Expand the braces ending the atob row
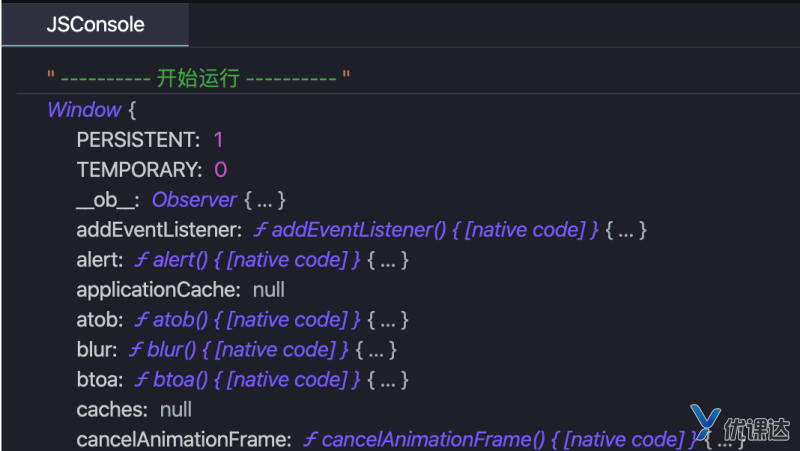The width and height of the screenshot is (800, 451). 388,320
